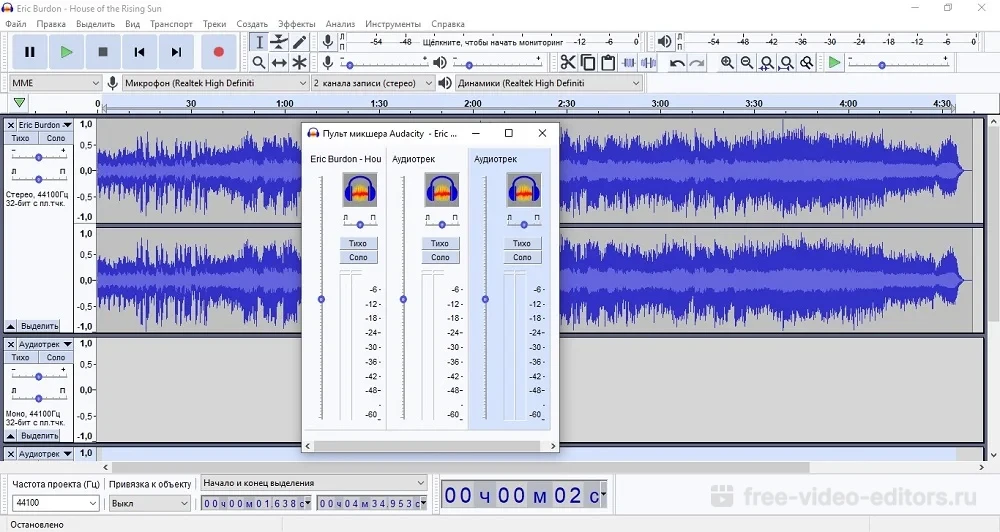
Task: Click the Stop button
Action: (103, 52)
